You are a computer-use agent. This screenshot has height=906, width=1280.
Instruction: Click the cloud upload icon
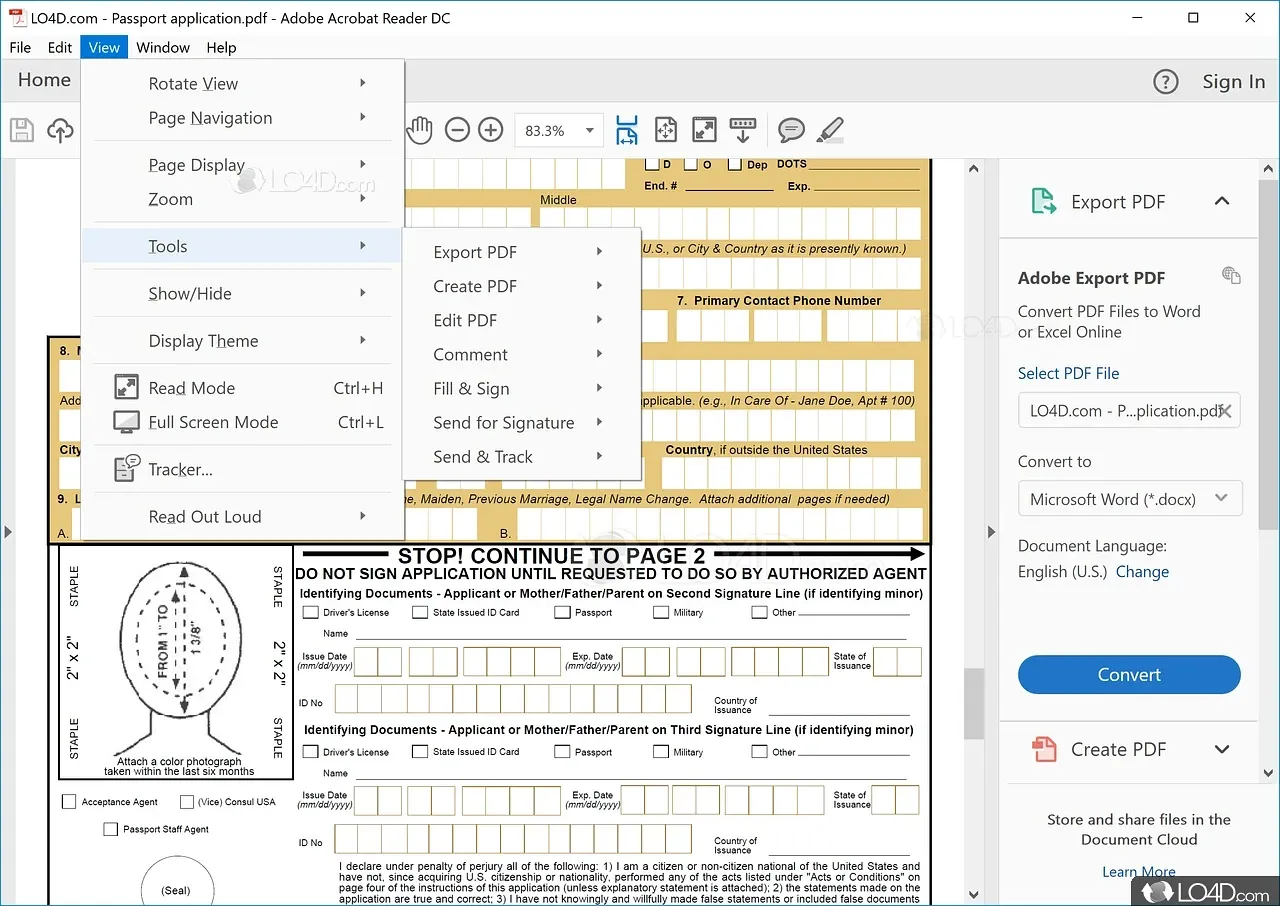[x=61, y=130]
